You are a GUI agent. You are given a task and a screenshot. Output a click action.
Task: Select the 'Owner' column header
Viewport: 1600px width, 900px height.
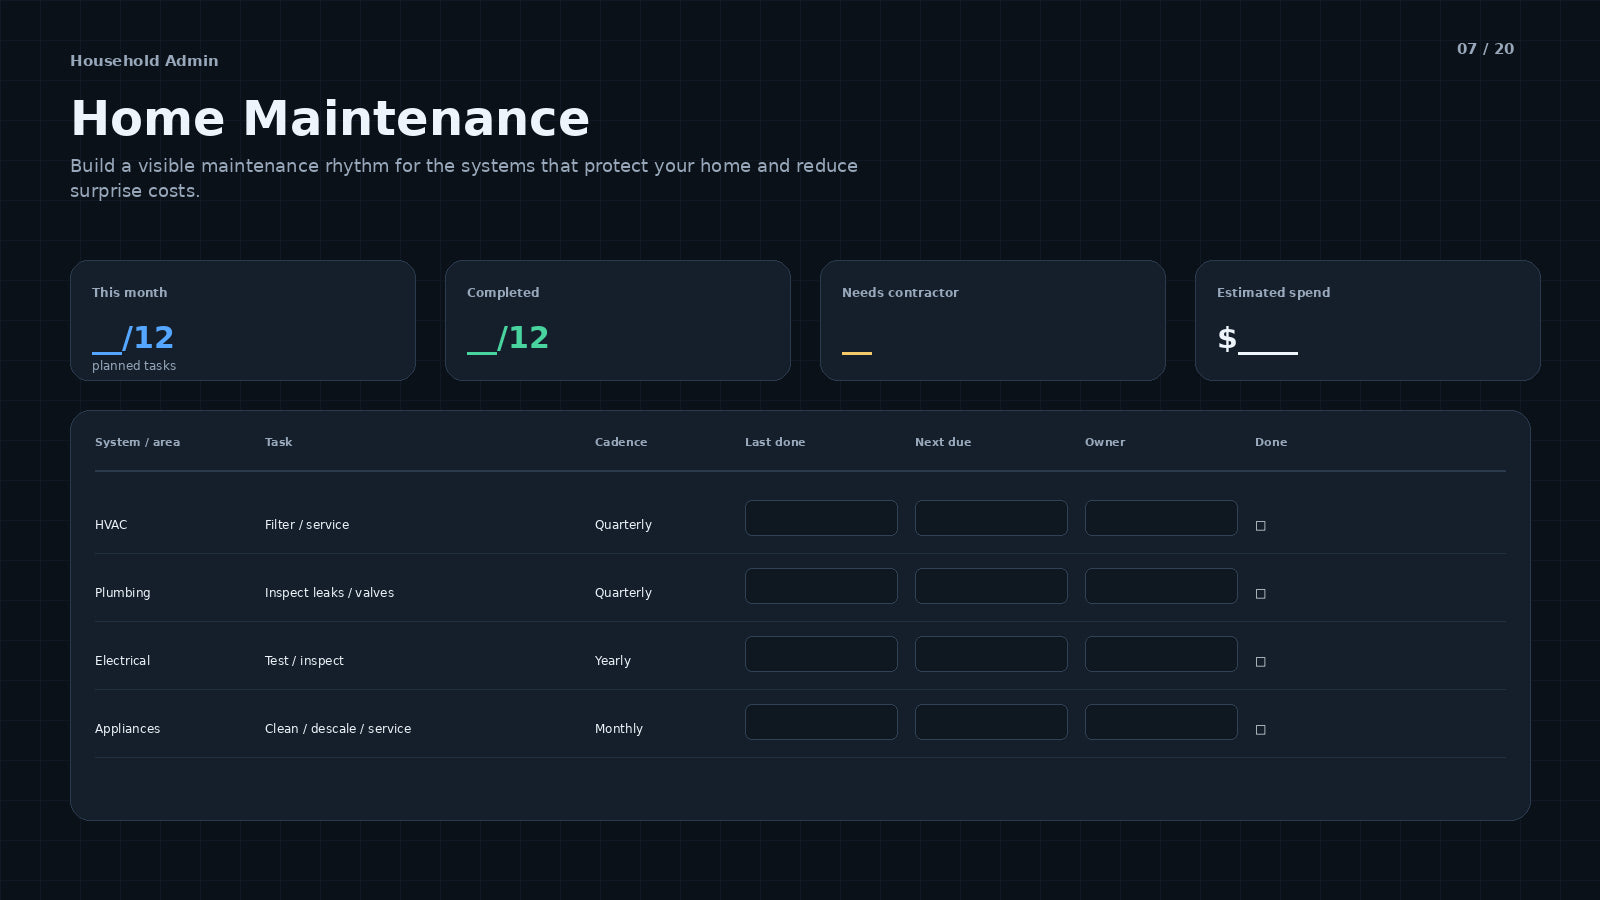1105,442
